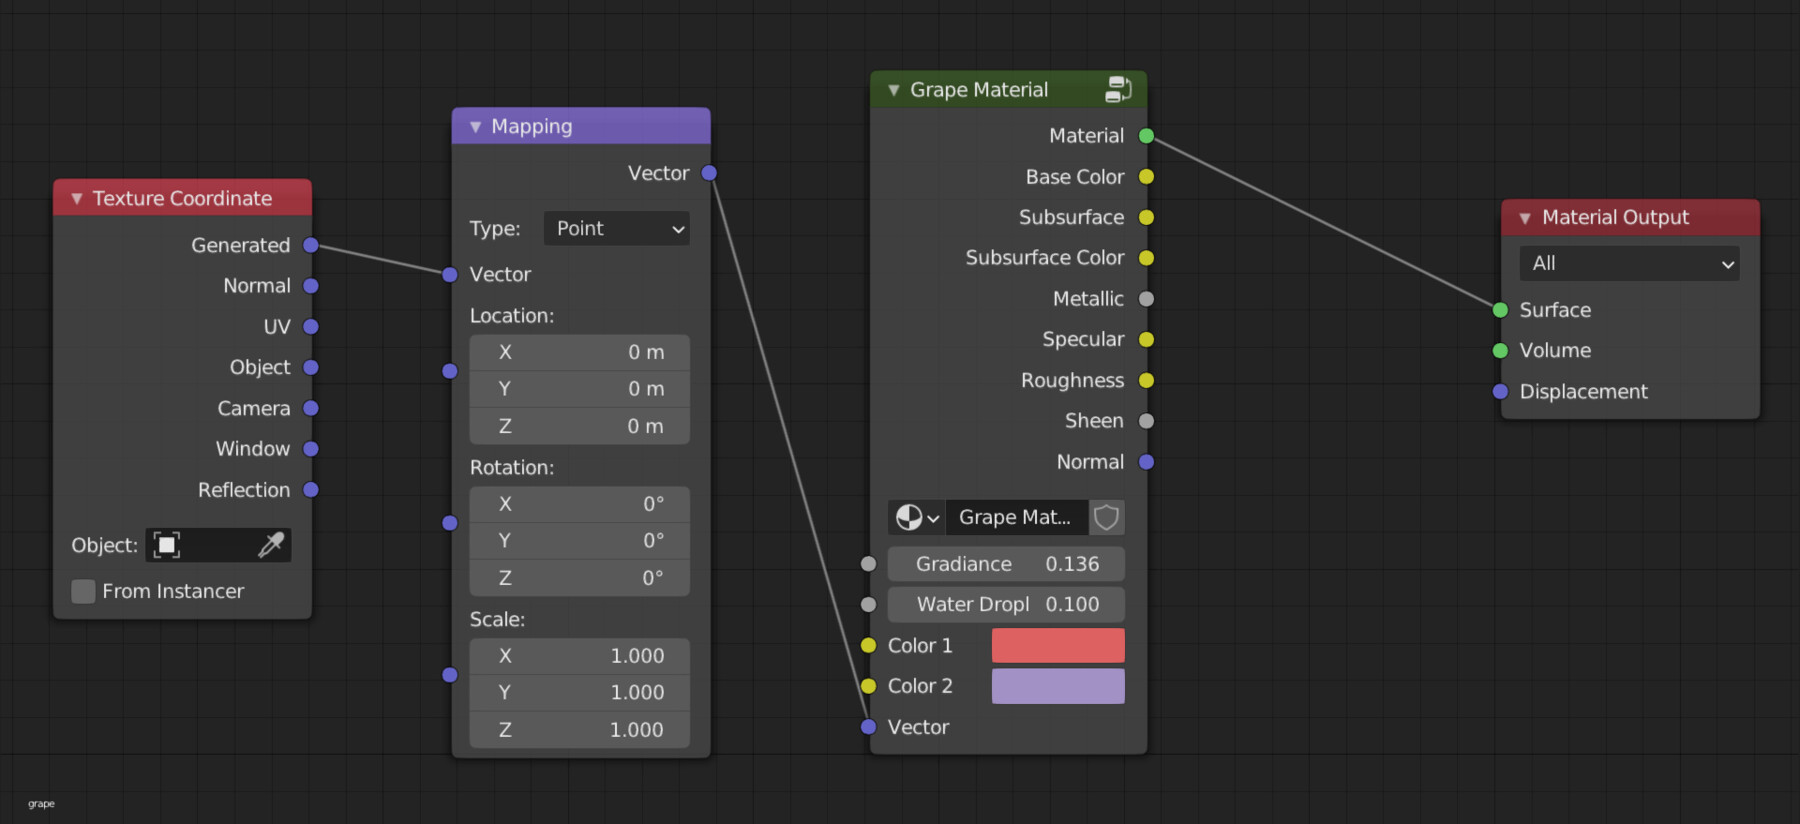Click the fake user shield icon
Viewport: 1800px width, 824px height.
1106,517
